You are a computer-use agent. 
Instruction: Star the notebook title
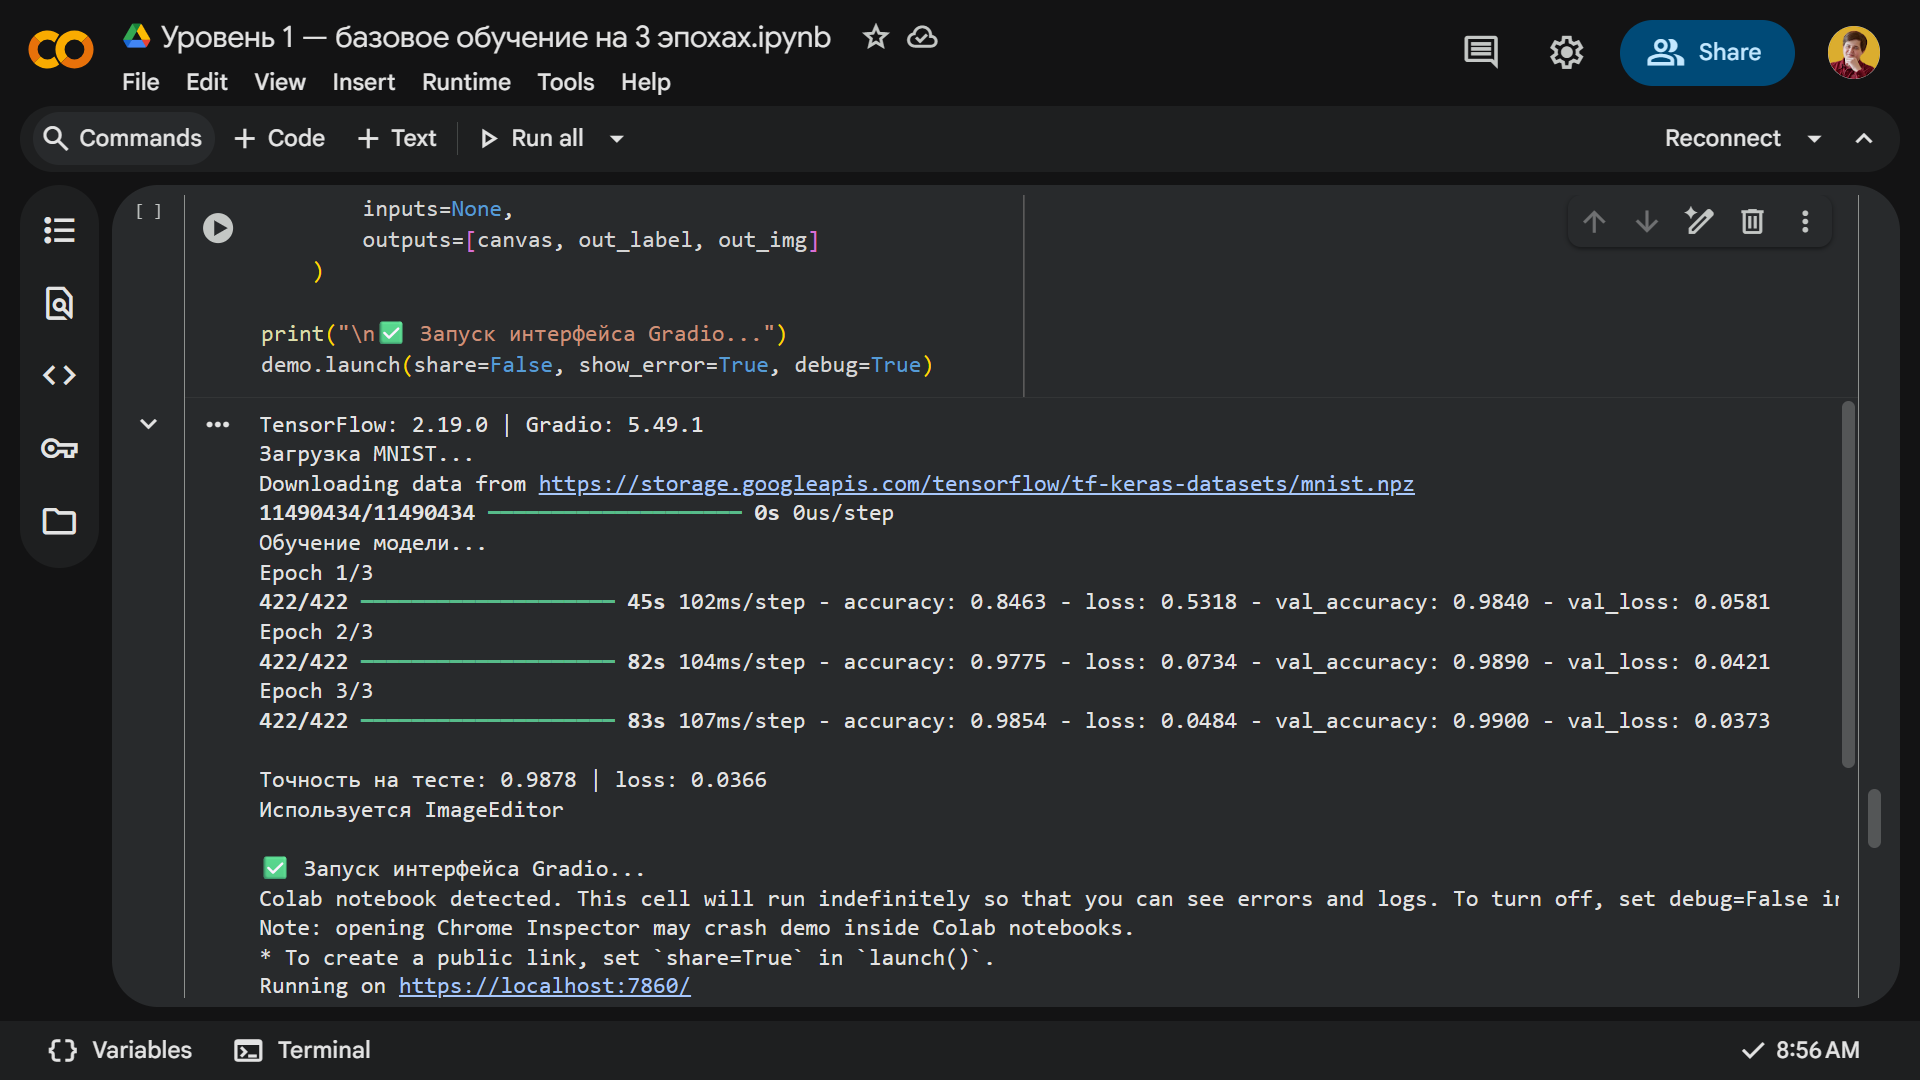[875, 37]
